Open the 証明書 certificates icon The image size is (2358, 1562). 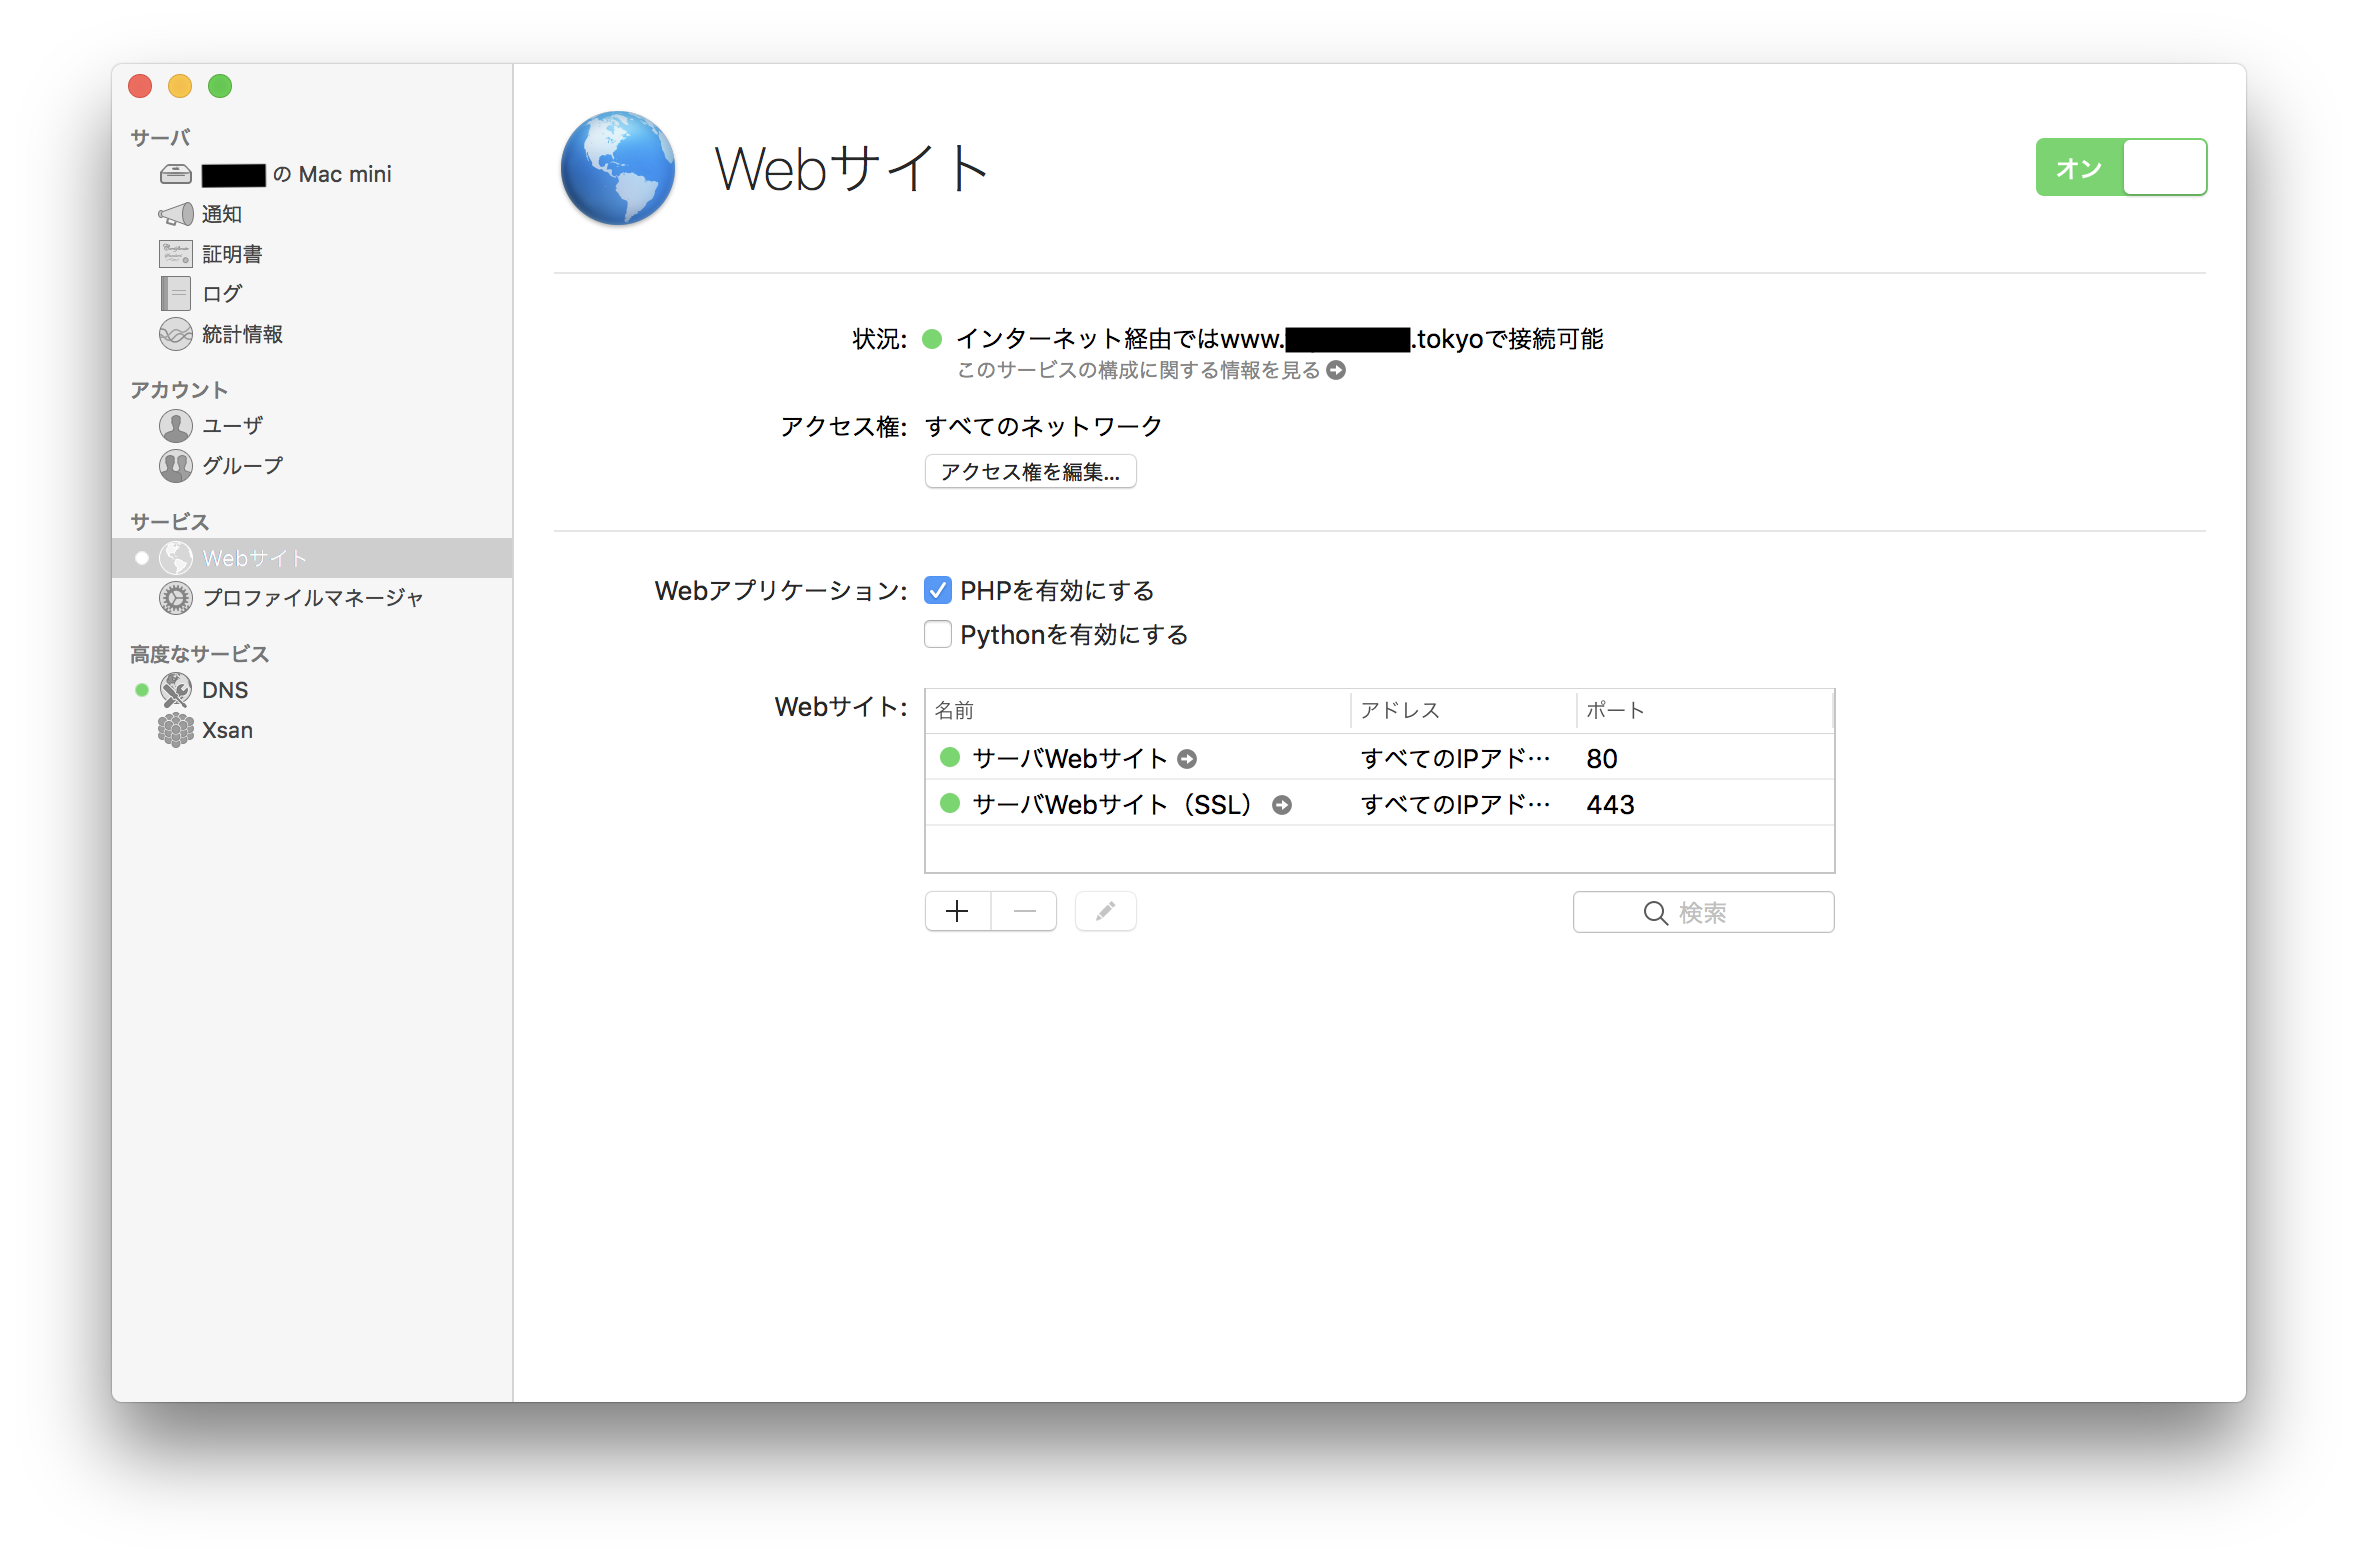[175, 254]
